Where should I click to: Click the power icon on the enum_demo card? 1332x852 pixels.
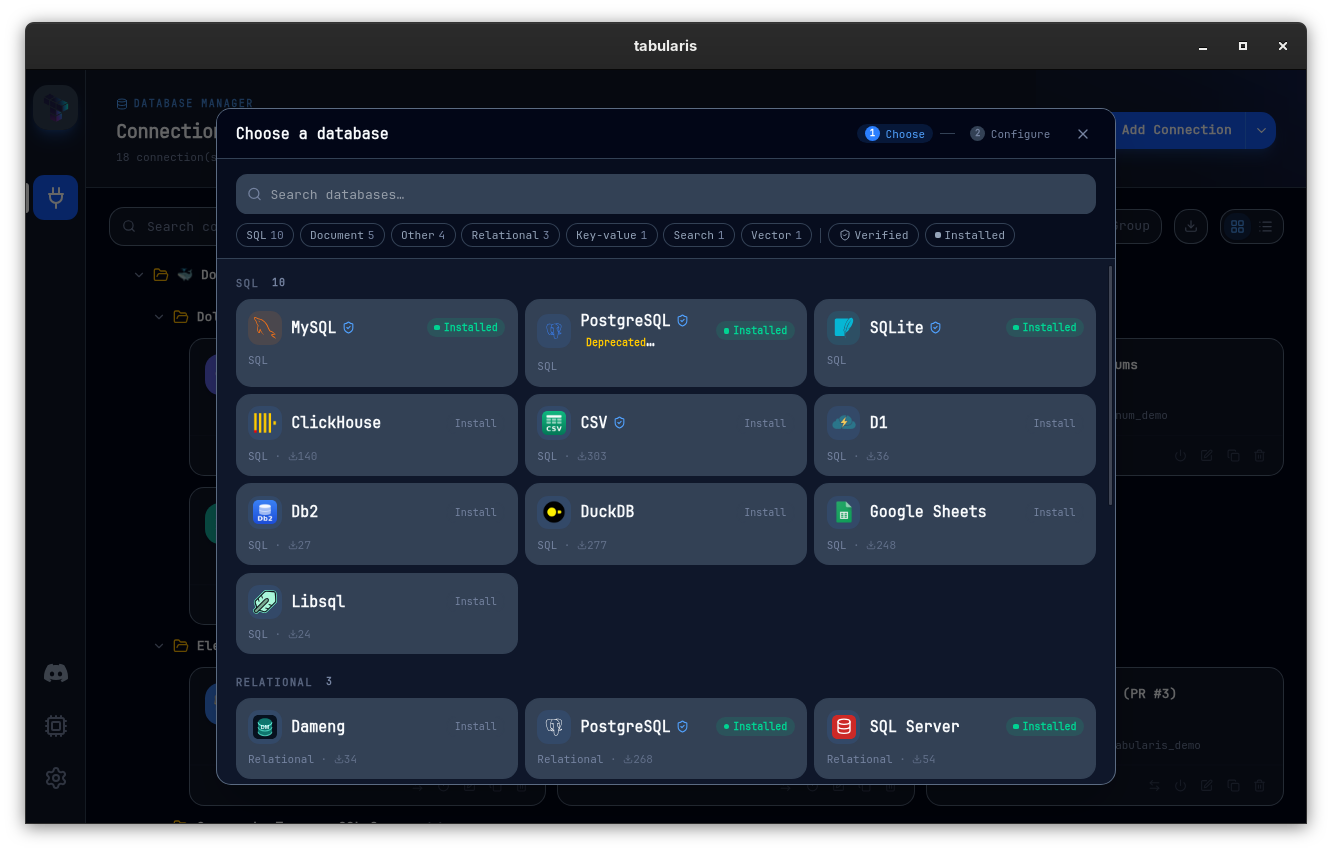[x=1180, y=456]
